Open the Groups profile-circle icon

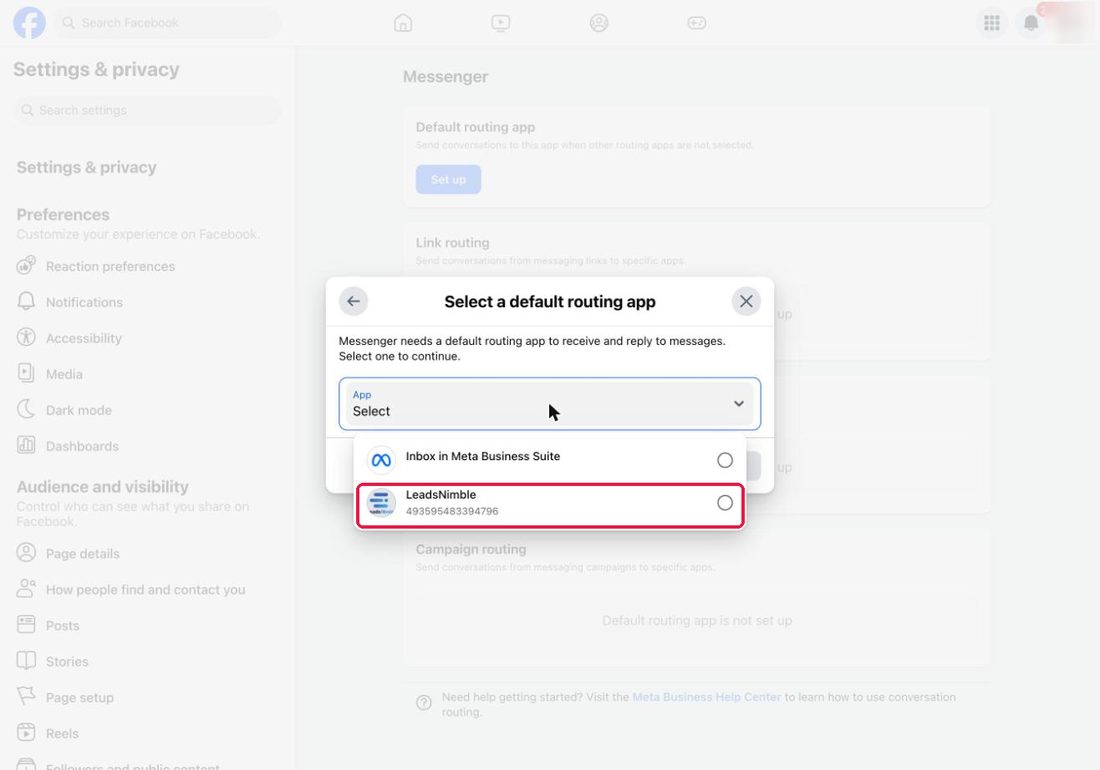599,23
